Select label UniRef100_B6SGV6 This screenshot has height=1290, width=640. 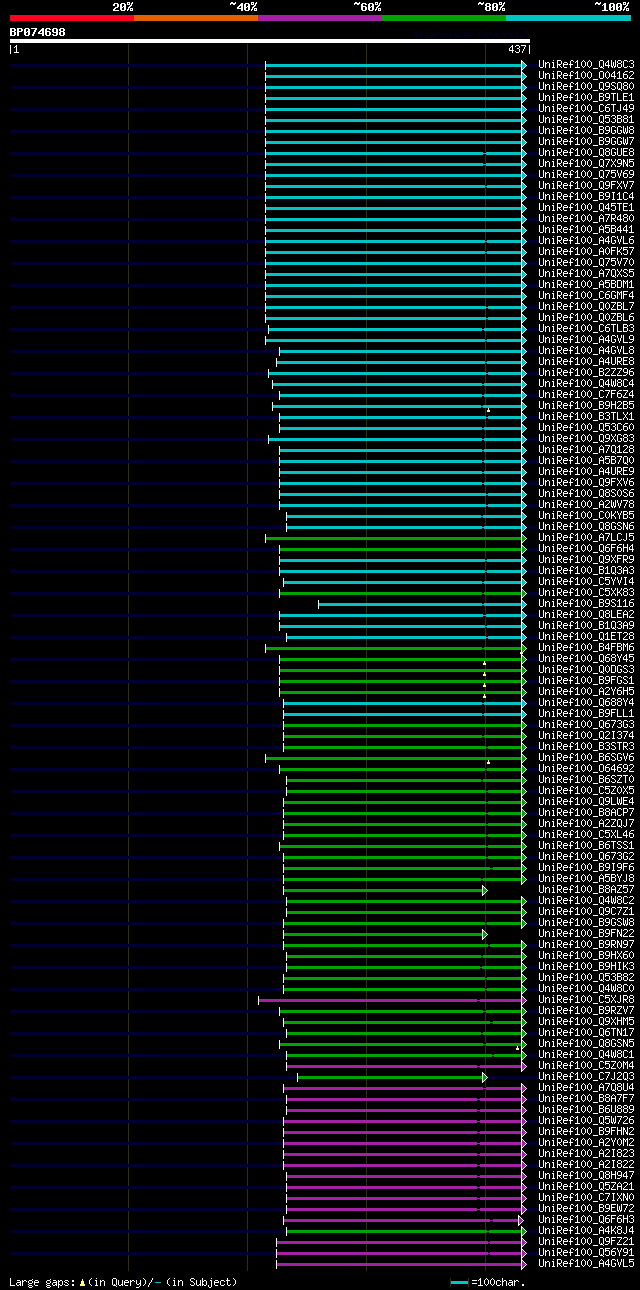[x=586, y=757]
